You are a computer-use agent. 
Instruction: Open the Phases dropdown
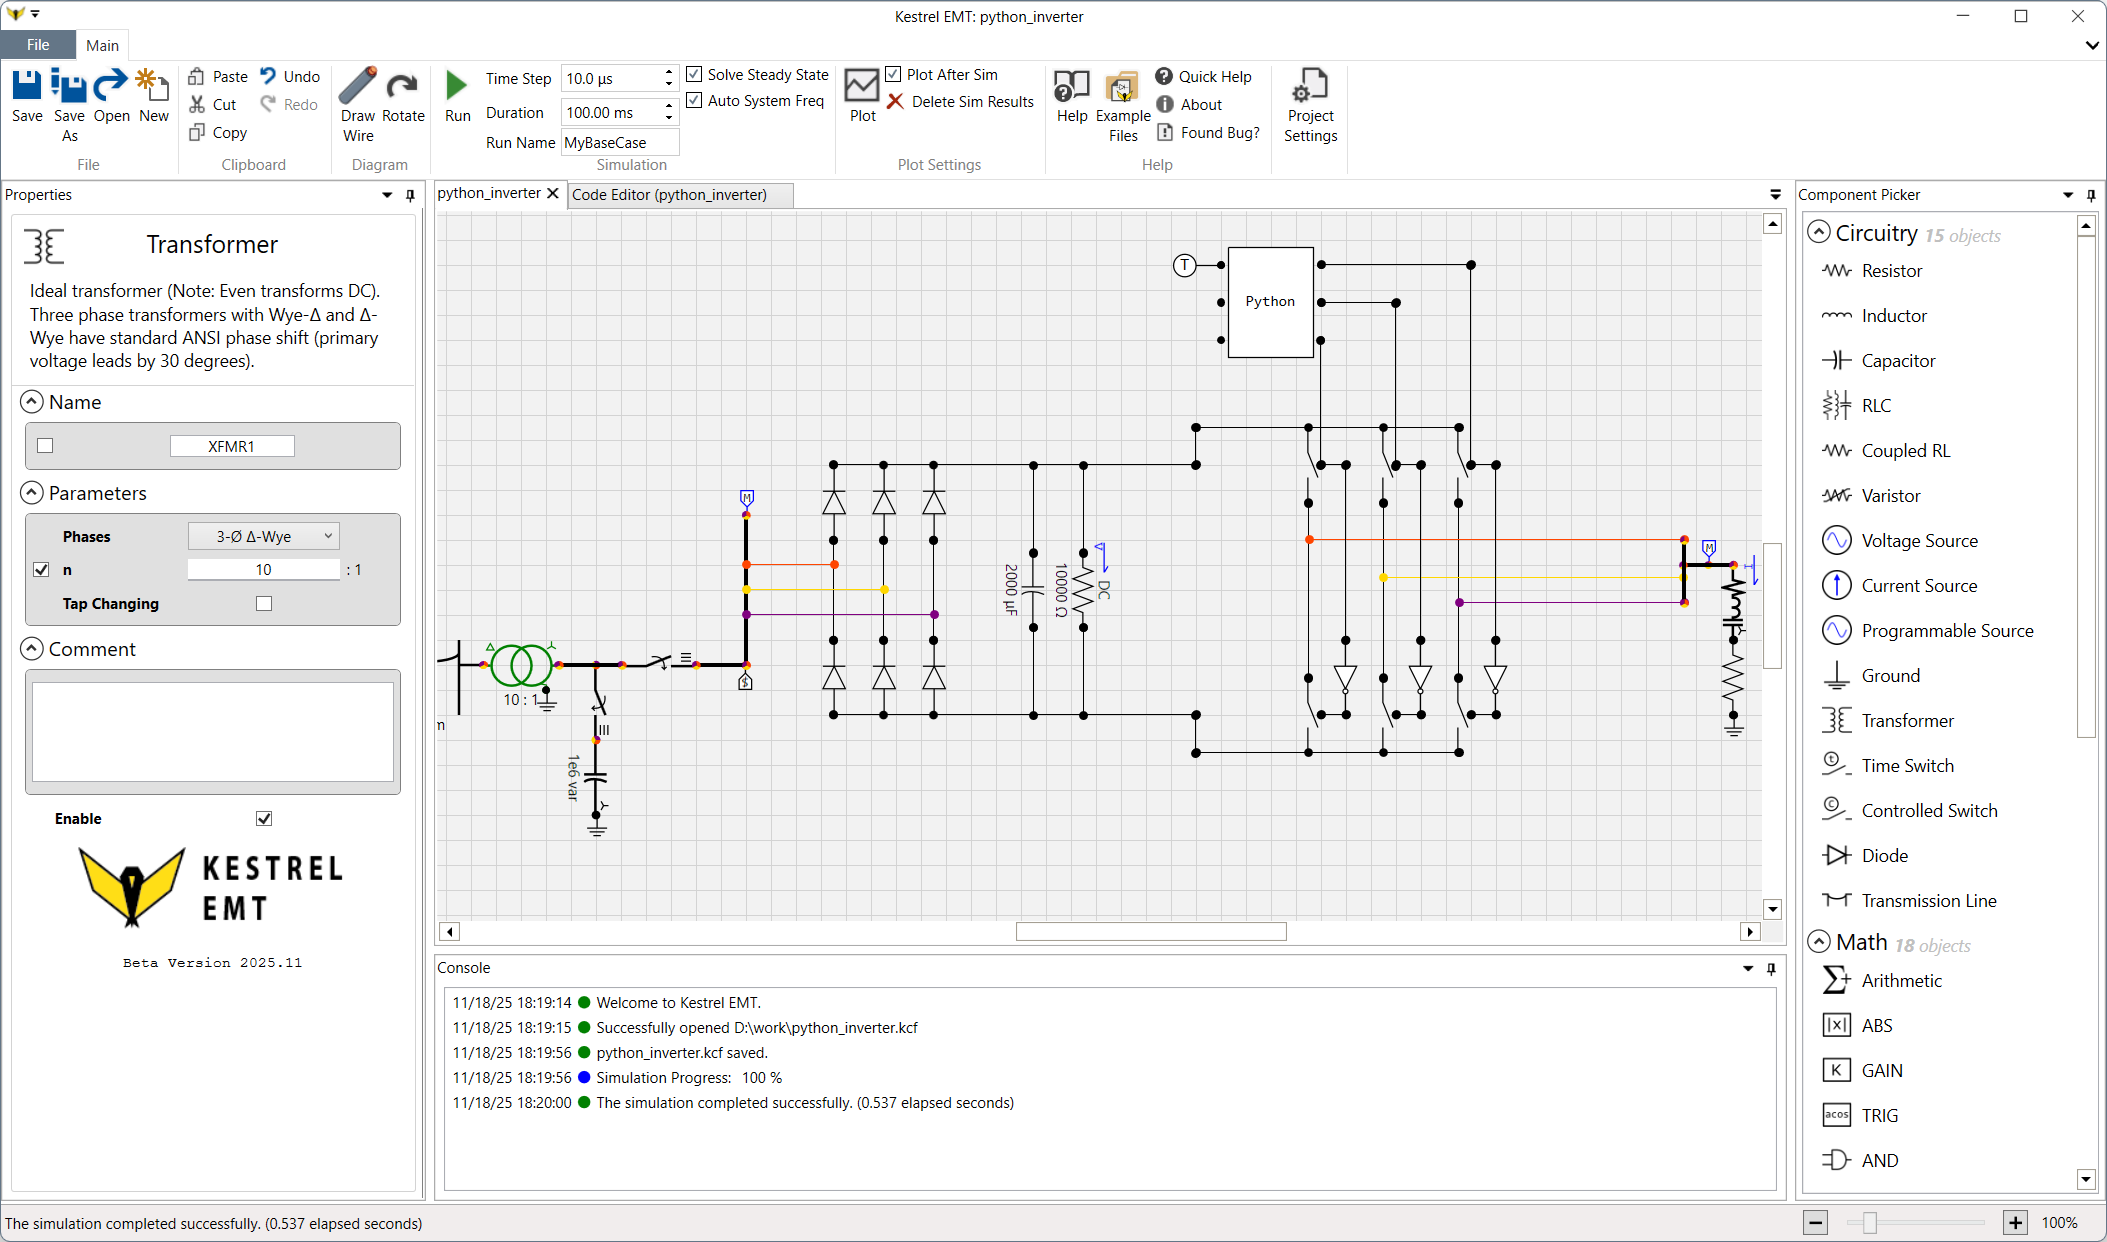click(x=264, y=536)
